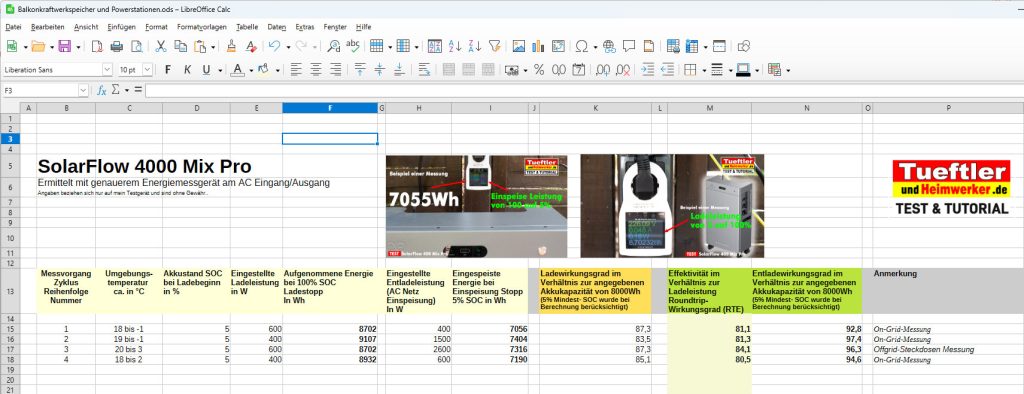Open the Formatvorlagen menu

[202, 27]
